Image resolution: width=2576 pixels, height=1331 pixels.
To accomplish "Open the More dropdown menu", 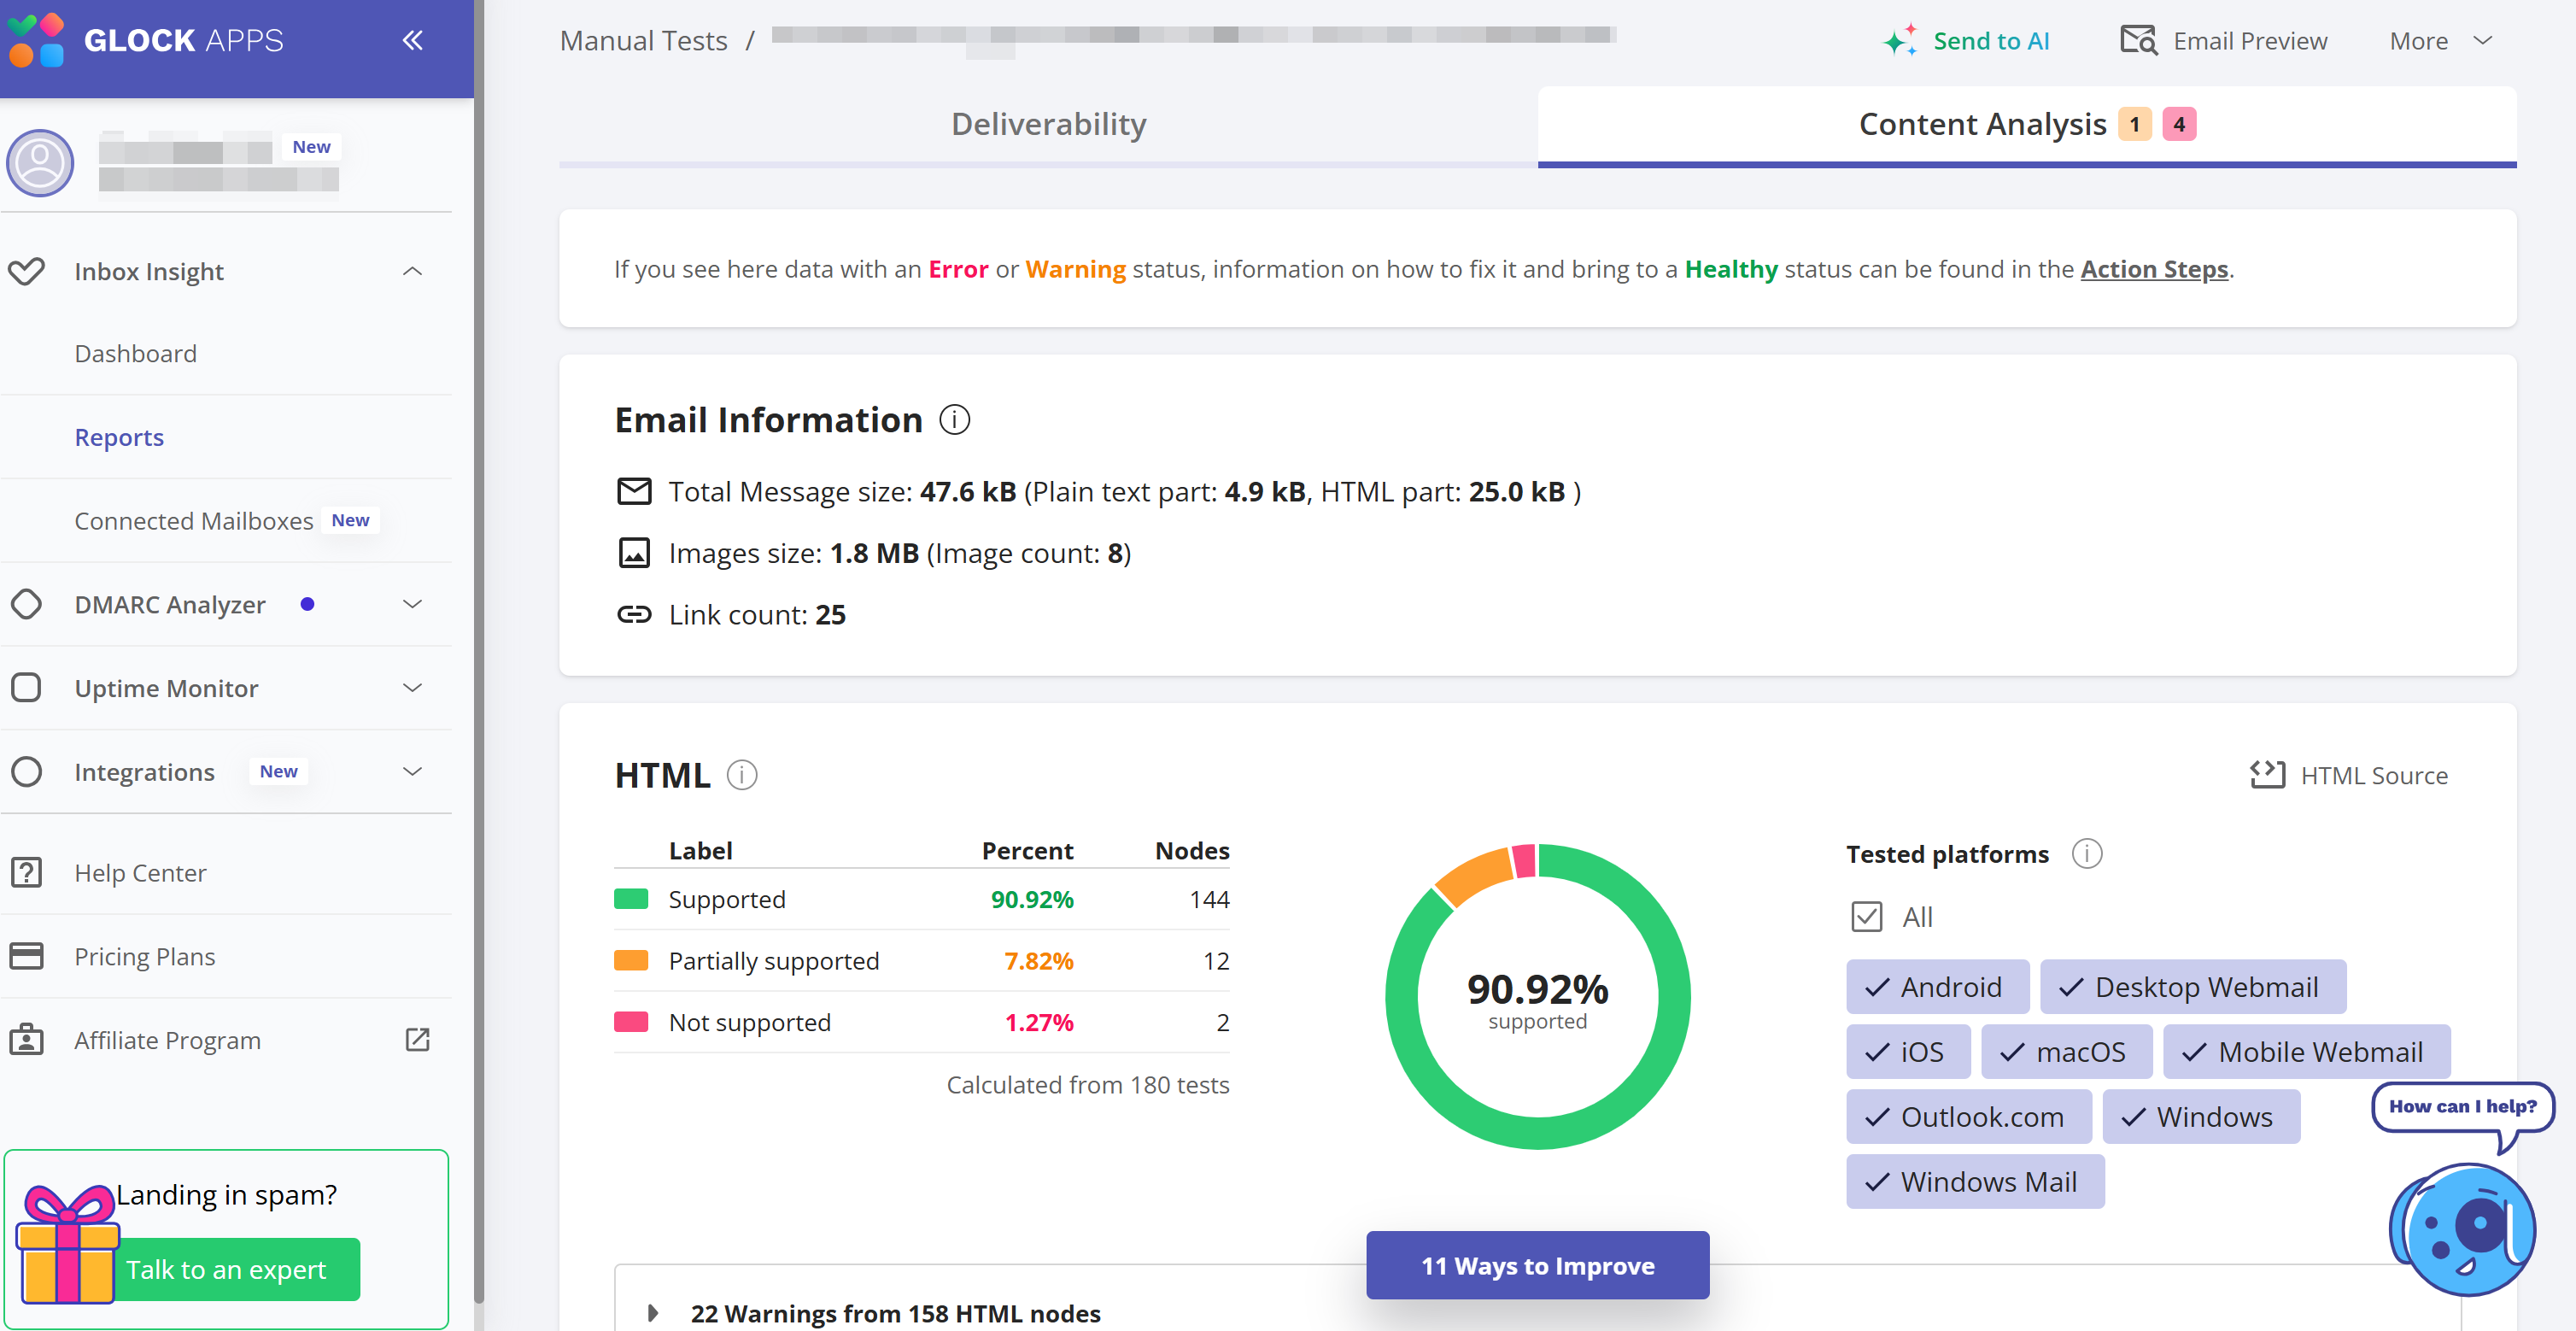I will [x=2440, y=41].
